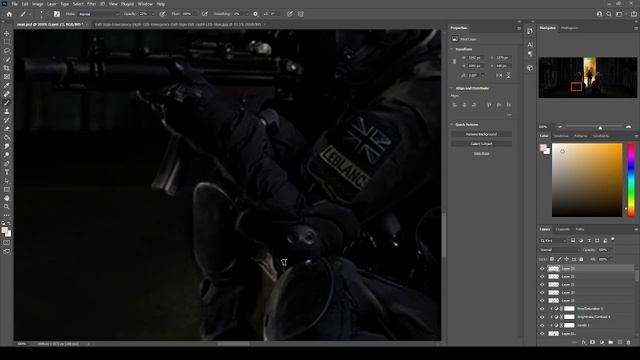Image resolution: width=640 pixels, height=360 pixels.
Task: Open the Opacity dropdown arrow in options bar
Action: 153,14
